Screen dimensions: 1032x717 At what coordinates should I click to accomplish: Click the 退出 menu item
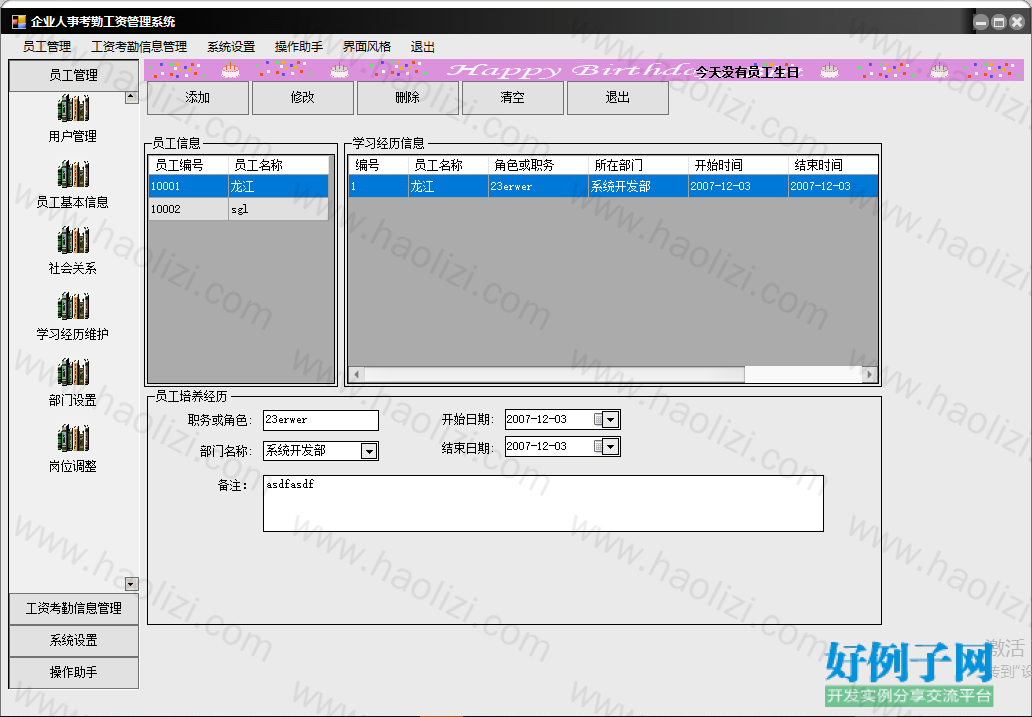click(x=423, y=47)
